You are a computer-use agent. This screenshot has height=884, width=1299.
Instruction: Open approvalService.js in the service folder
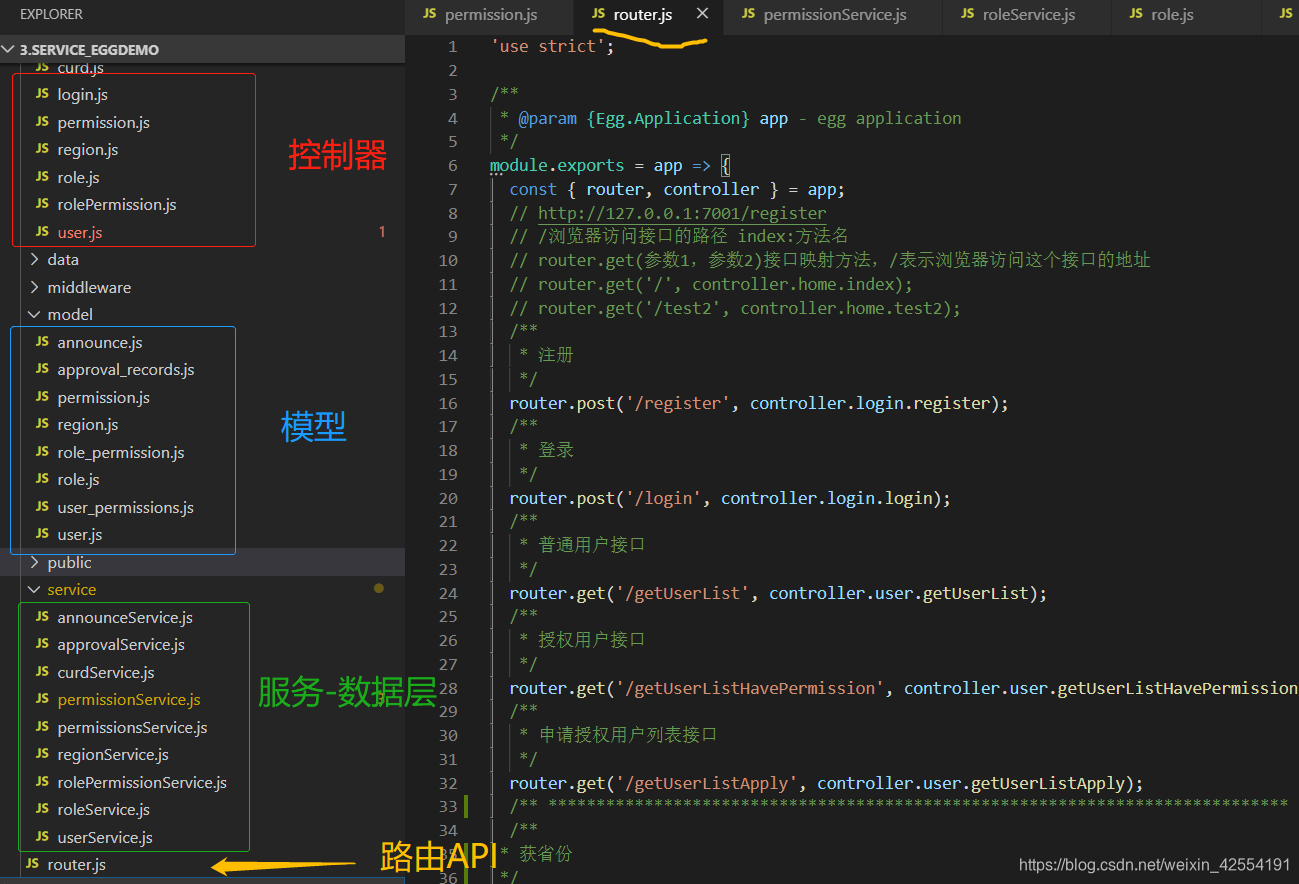pyautogui.click(x=120, y=644)
